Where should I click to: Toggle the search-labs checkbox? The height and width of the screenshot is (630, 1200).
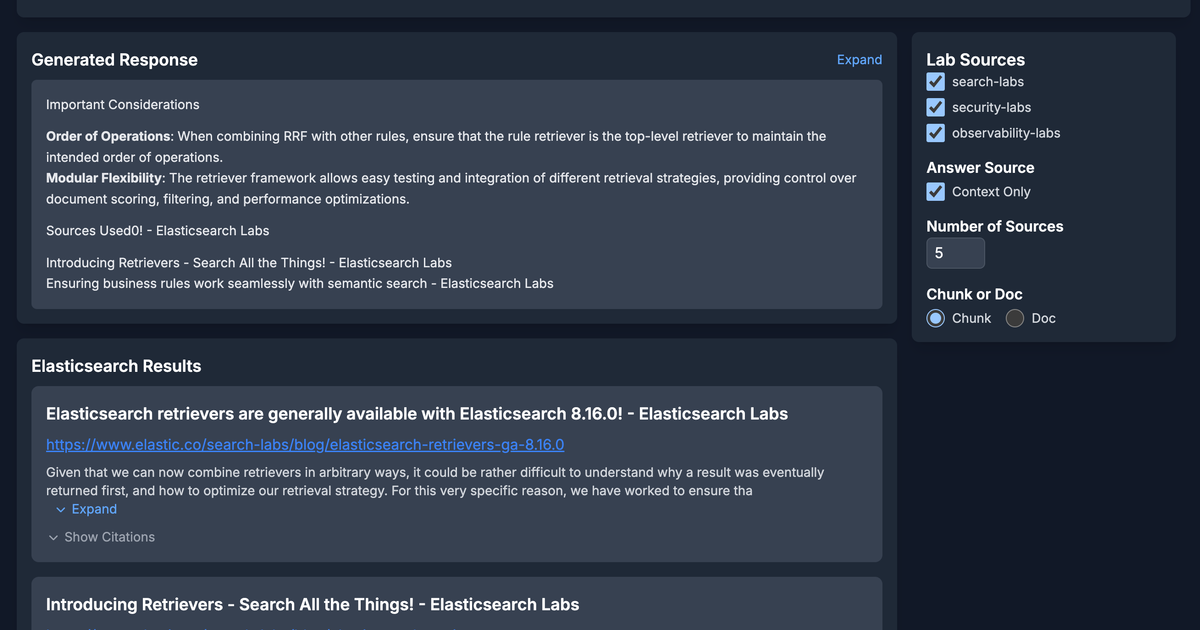coord(936,82)
